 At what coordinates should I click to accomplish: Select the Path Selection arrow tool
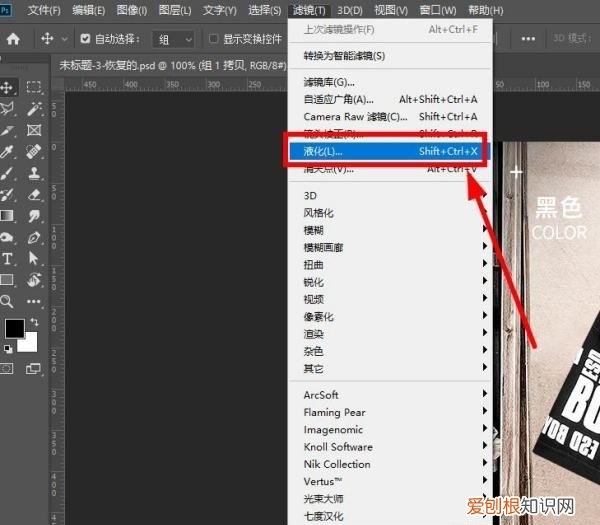34,259
